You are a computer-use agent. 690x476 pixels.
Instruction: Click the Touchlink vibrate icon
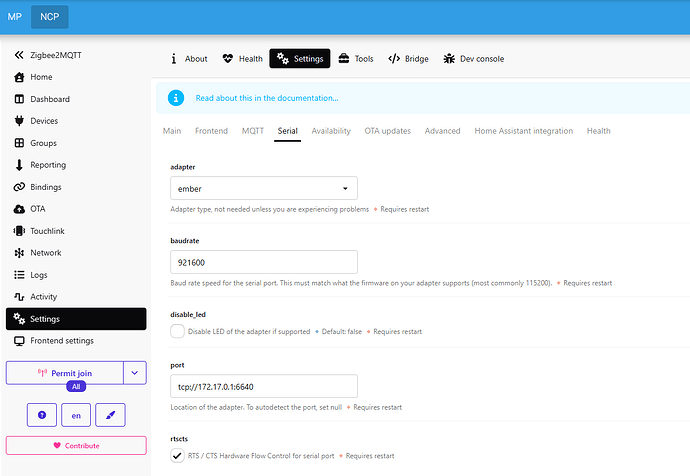[19, 231]
